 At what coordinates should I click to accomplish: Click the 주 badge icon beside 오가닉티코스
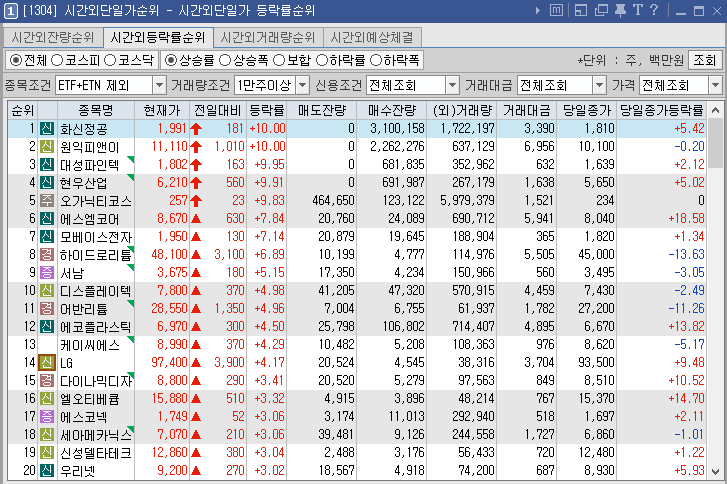(x=47, y=201)
